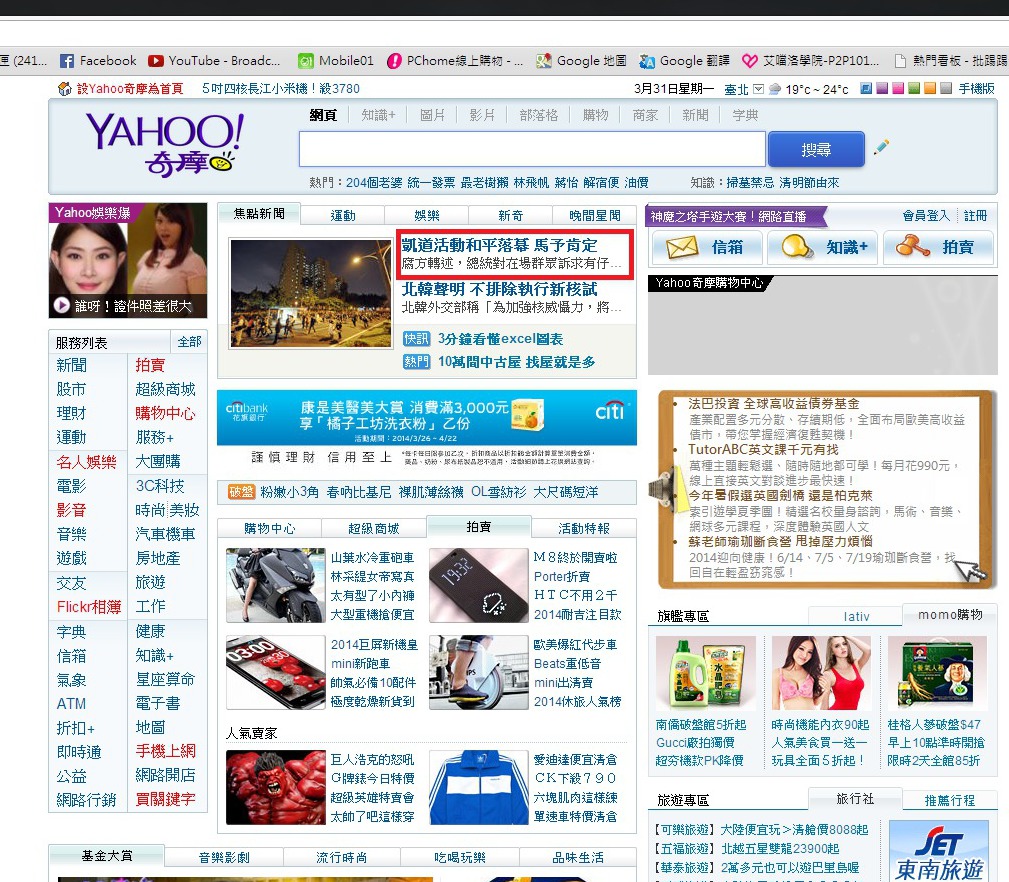1009x882 pixels.
Task: Click the 搜尋 search button
Action: [x=816, y=150]
